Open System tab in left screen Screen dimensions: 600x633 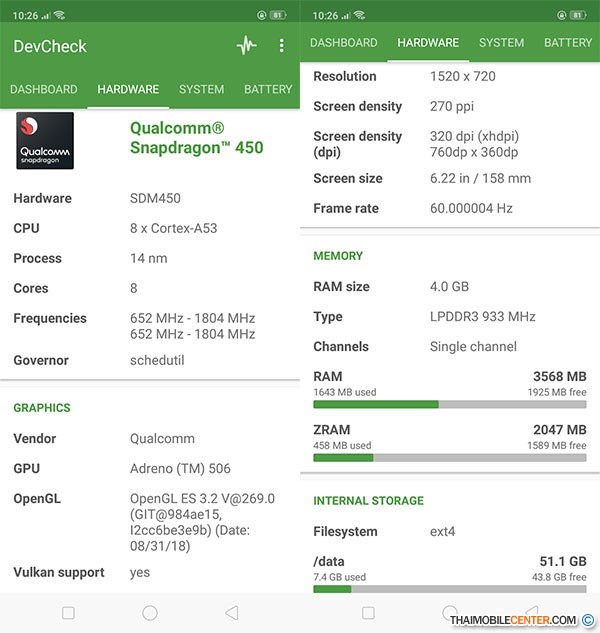pyautogui.click(x=201, y=89)
